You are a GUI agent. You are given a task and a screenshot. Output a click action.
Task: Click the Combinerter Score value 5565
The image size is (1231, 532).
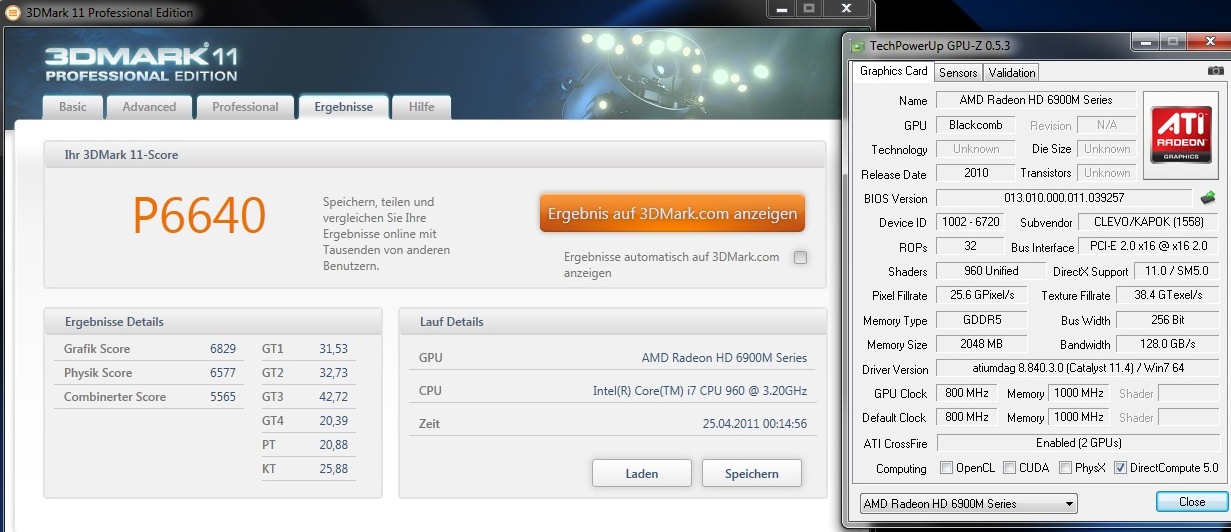click(x=223, y=397)
